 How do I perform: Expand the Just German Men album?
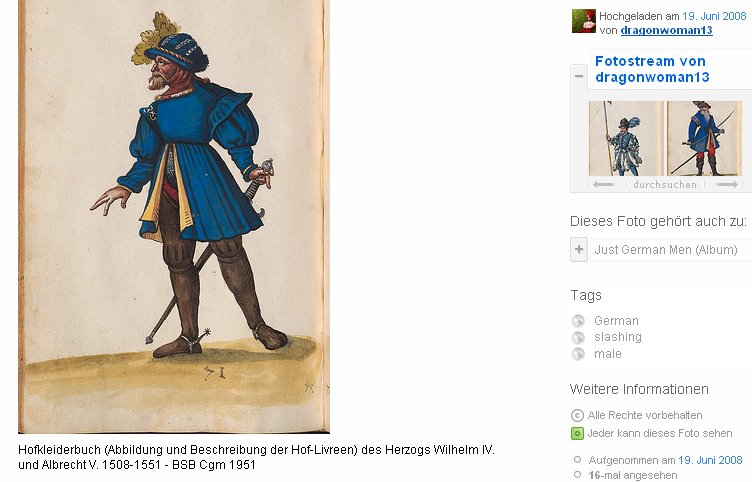579,249
